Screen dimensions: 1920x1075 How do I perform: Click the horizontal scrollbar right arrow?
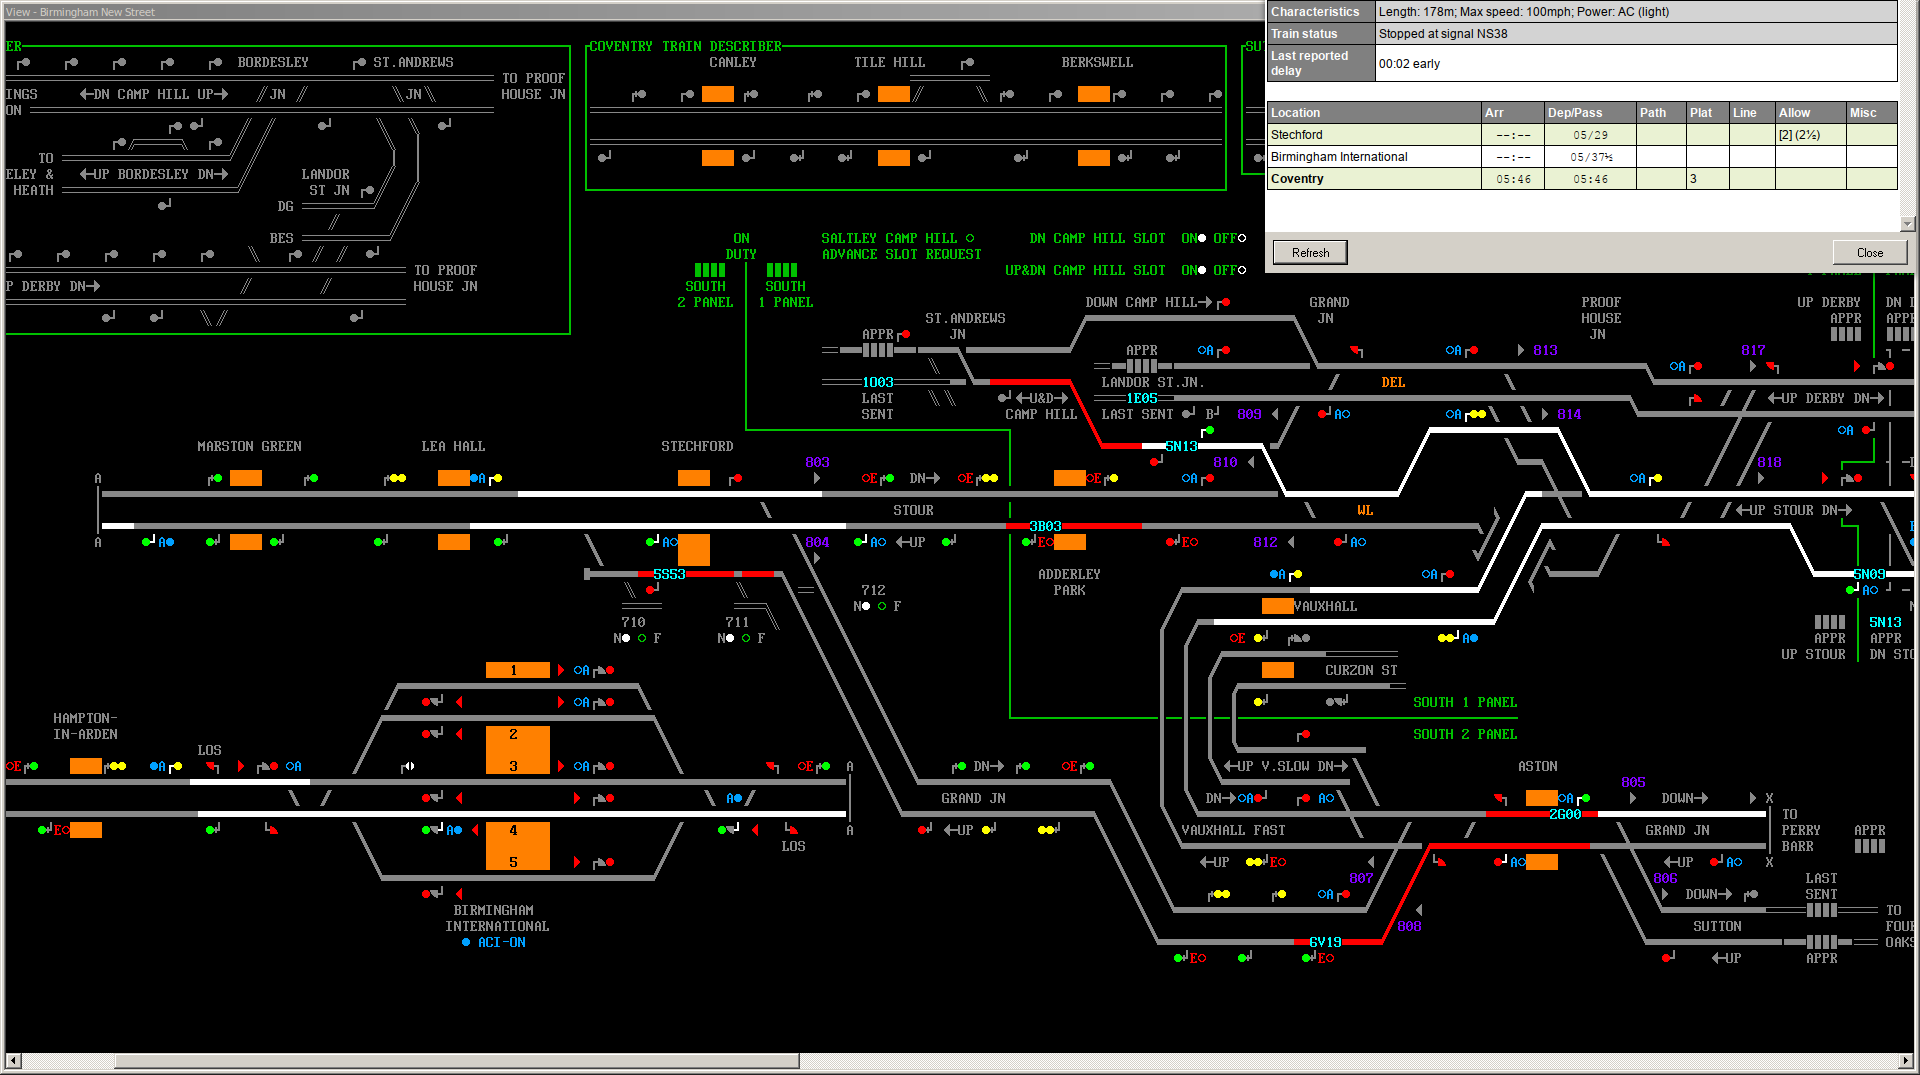pyautogui.click(x=1906, y=1061)
